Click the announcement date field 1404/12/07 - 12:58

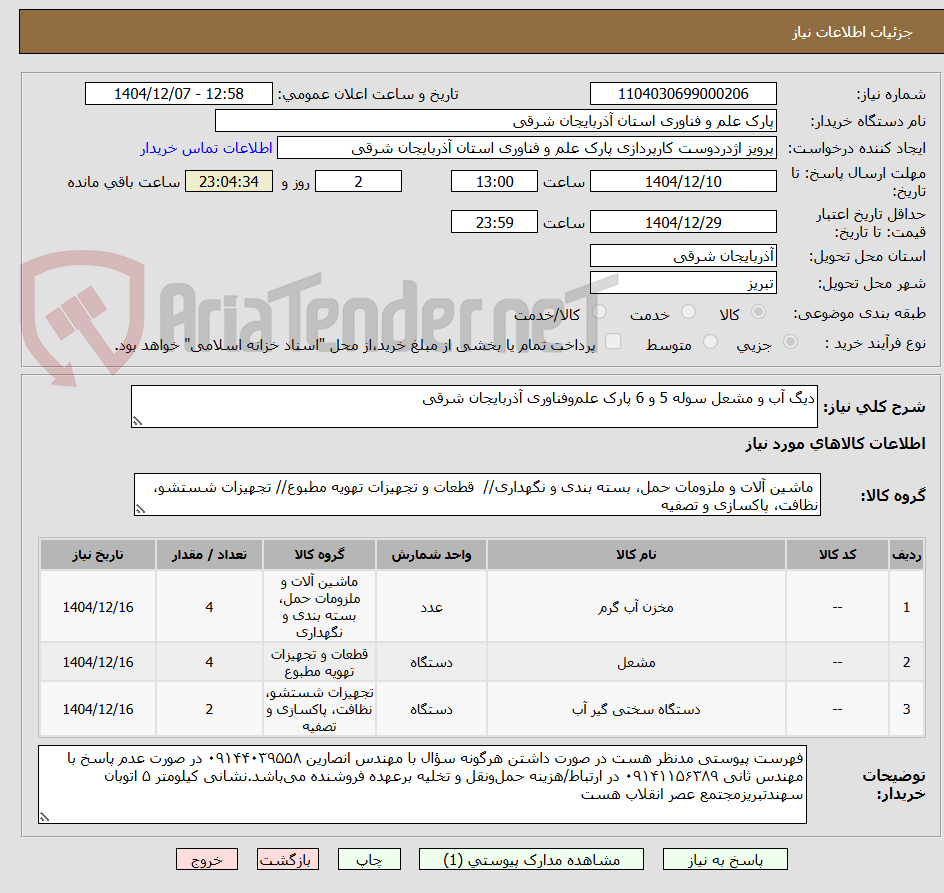(x=179, y=94)
